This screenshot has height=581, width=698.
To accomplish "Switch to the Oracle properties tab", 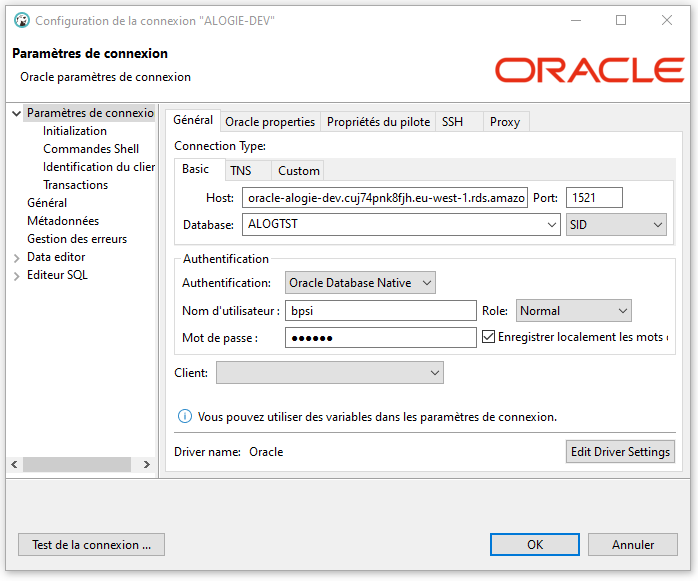I will (270, 122).
